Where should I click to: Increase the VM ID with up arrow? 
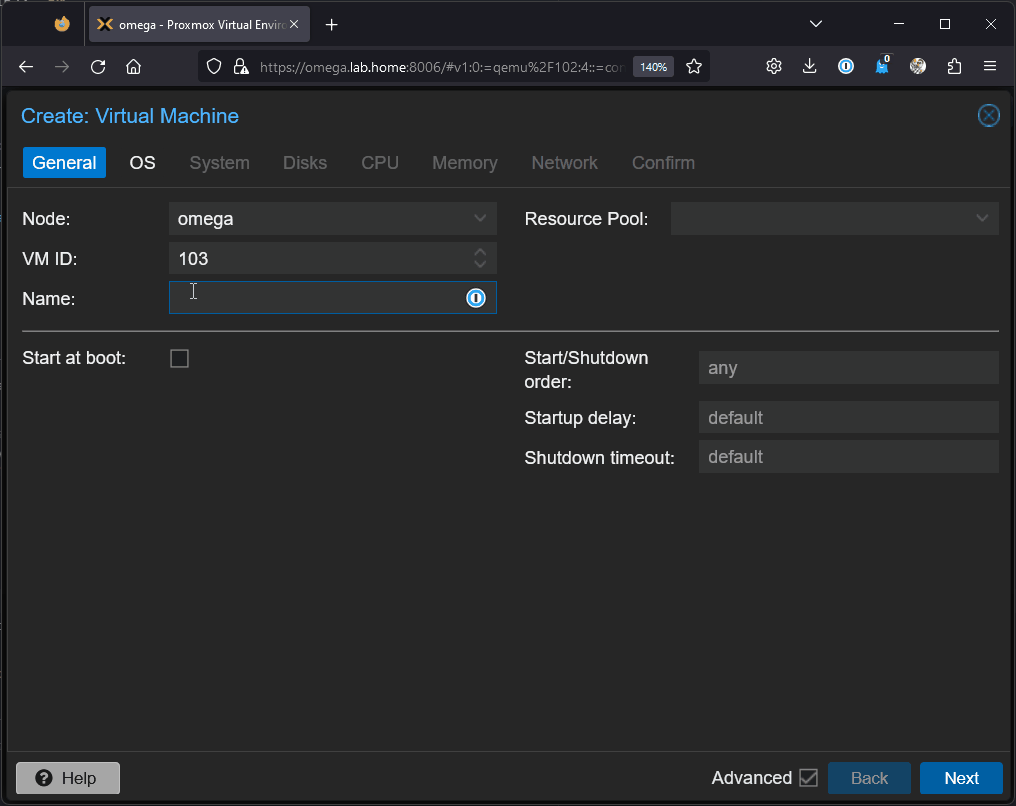(480, 253)
